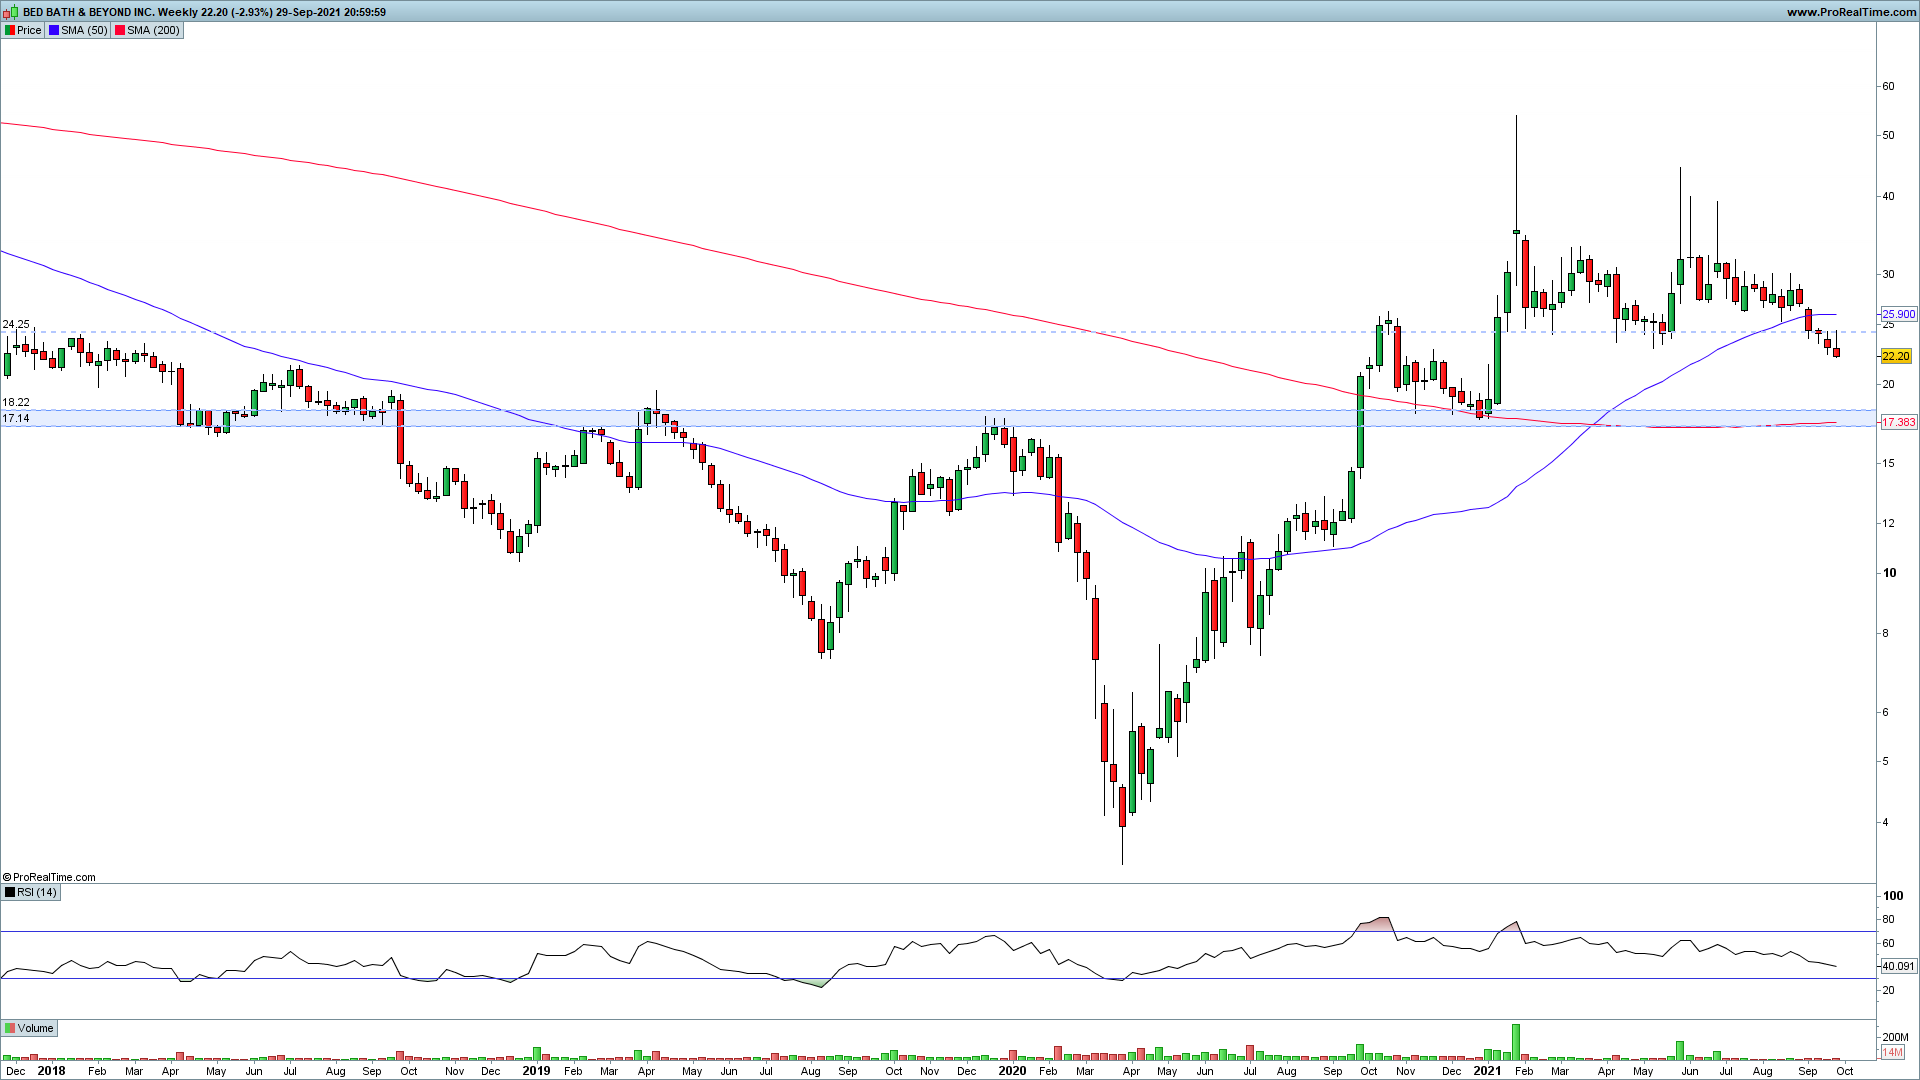Click the 2020 year marker on time axis
This screenshot has height=1080, width=1920.
pos(1012,1070)
